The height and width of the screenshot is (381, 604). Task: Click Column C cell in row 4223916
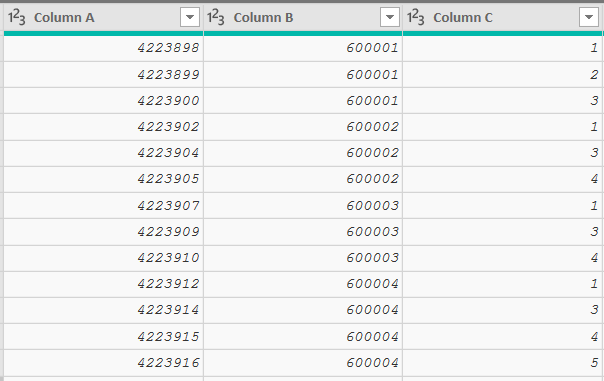(x=502, y=363)
